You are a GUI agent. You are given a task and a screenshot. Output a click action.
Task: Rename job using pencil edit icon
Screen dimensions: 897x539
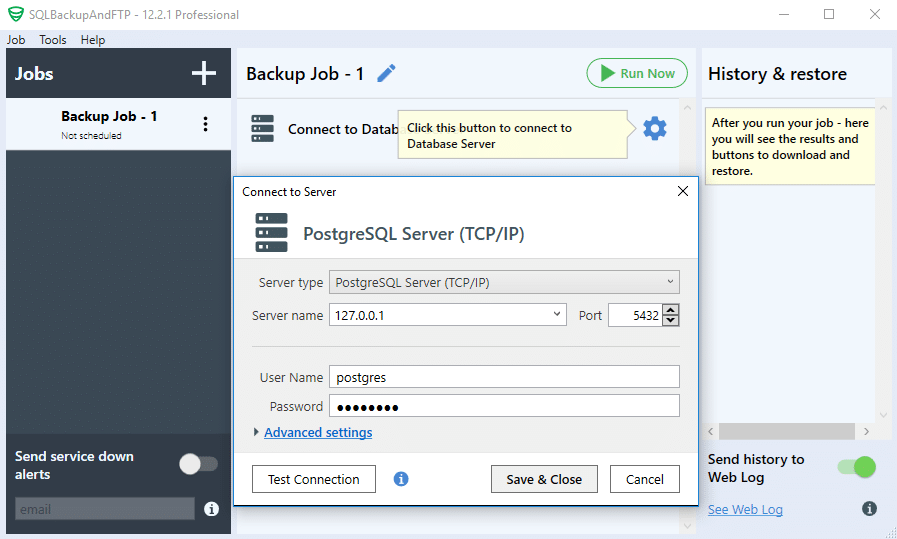(386, 73)
